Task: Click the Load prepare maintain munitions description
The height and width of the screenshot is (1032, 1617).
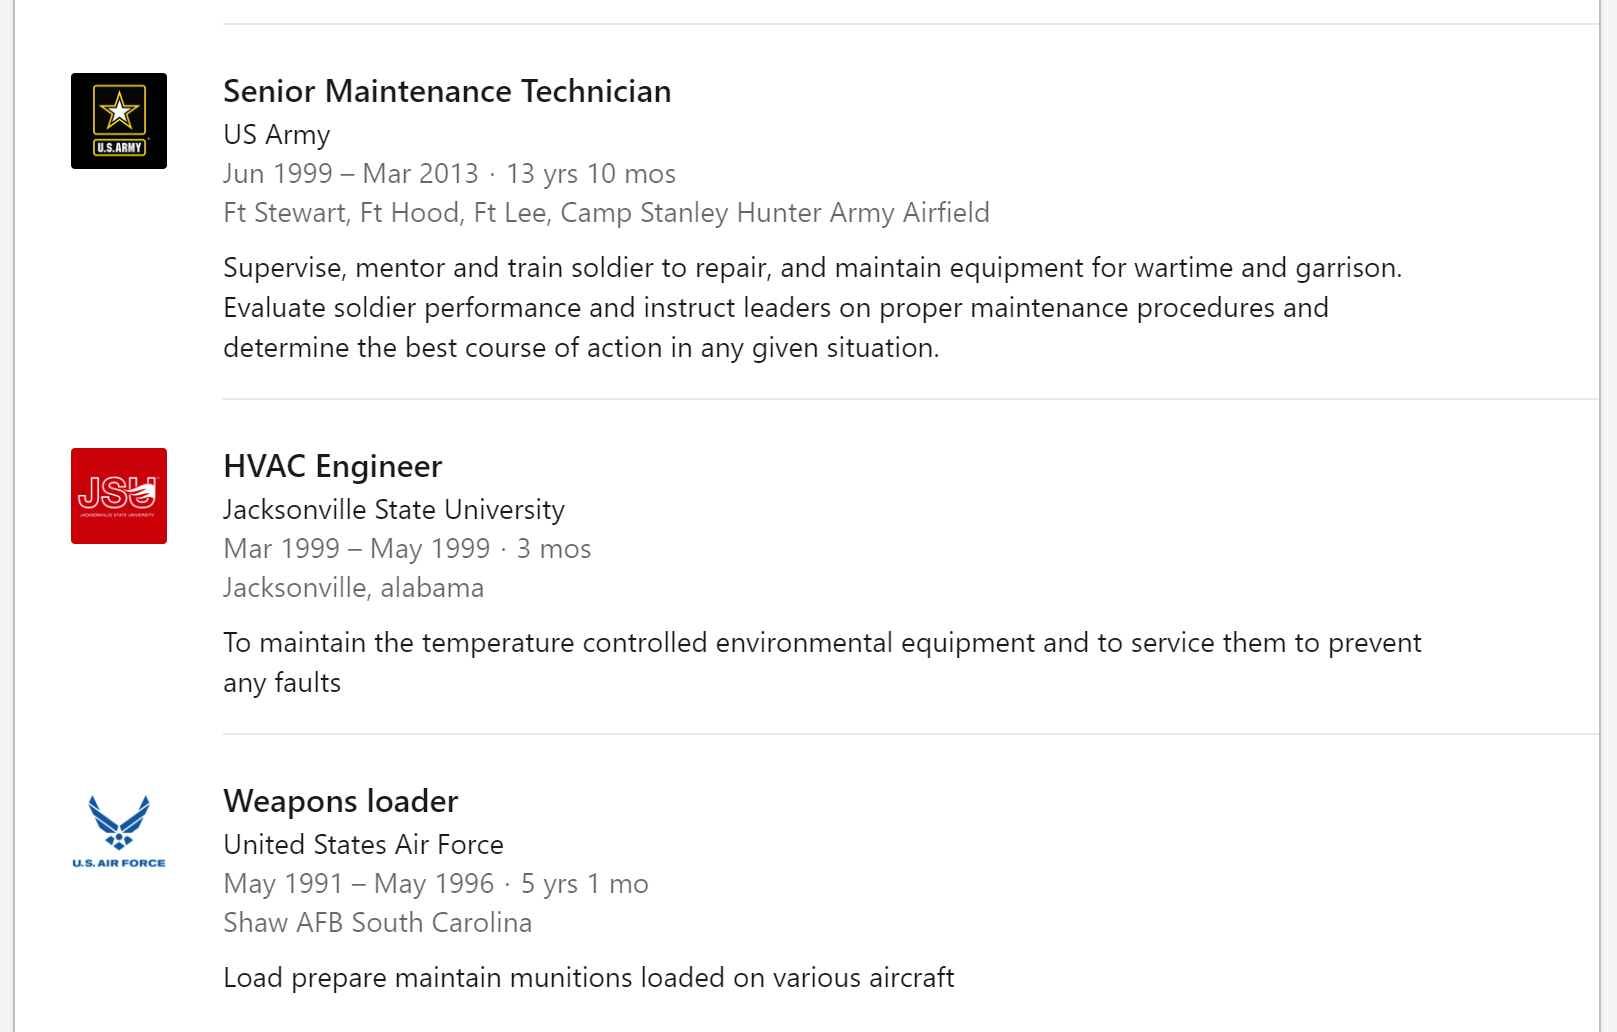Action: (x=588, y=978)
